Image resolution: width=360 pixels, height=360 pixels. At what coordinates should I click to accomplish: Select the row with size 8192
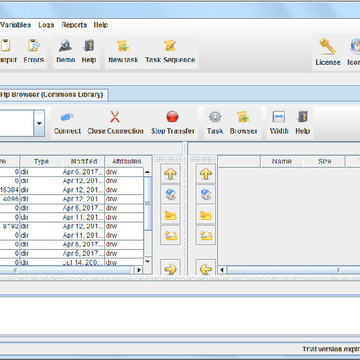tap(72, 226)
